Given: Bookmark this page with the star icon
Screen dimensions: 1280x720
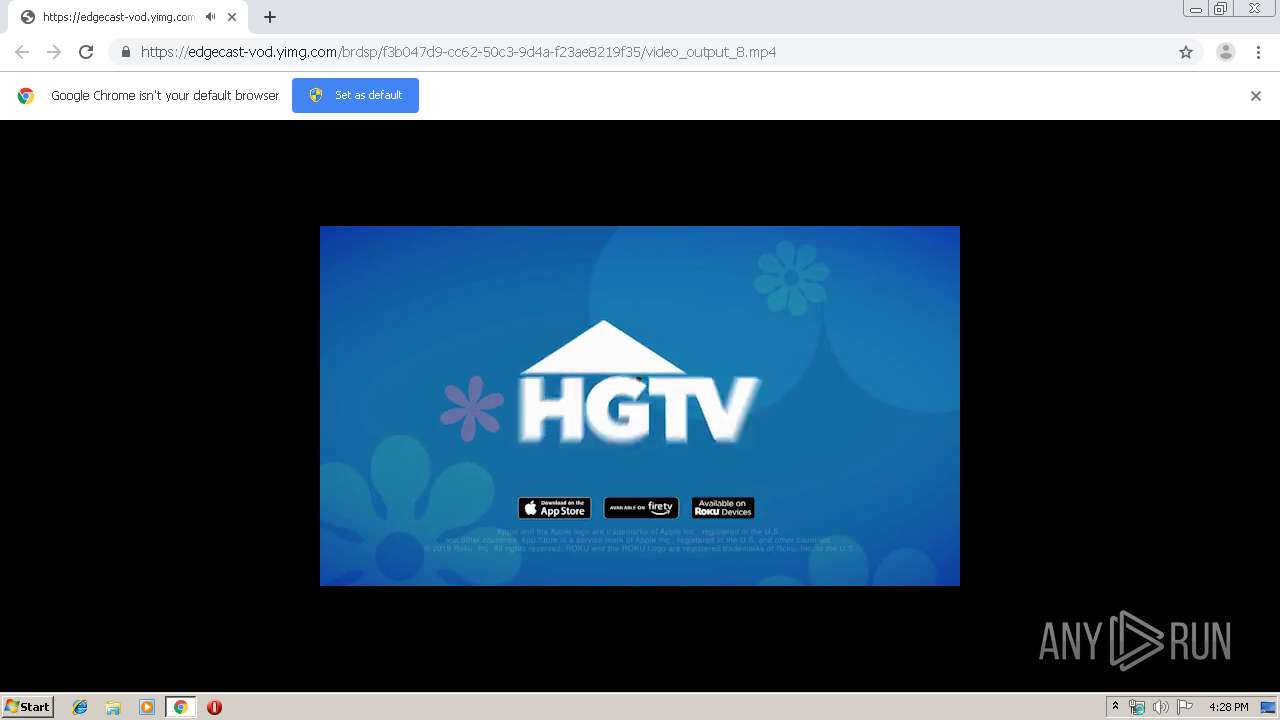Looking at the screenshot, I should 1186,52.
